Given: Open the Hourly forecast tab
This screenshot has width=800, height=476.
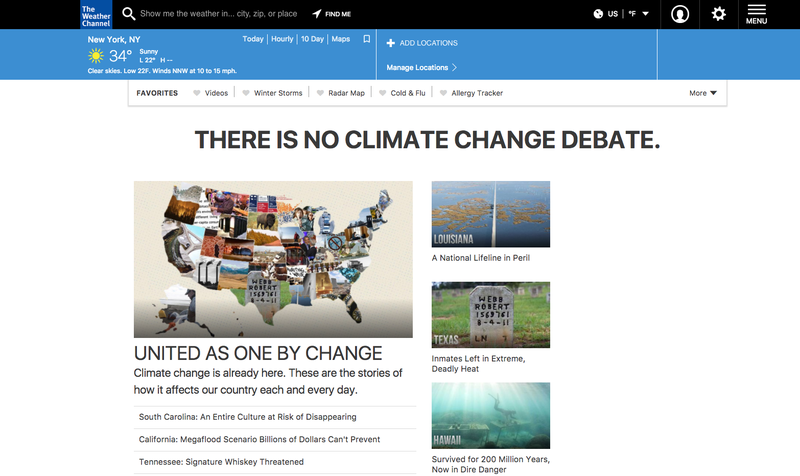Looking at the screenshot, I should pyautogui.click(x=282, y=39).
